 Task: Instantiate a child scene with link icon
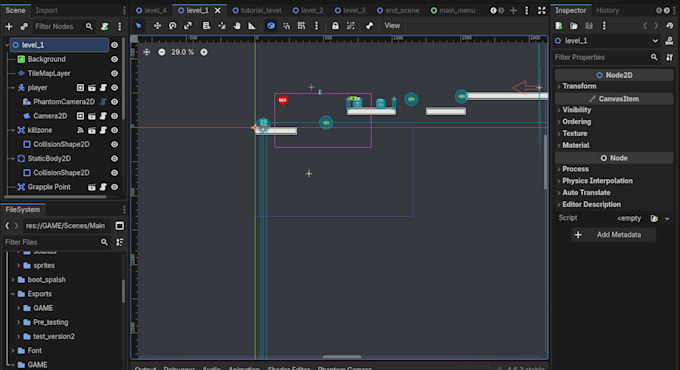coord(24,26)
